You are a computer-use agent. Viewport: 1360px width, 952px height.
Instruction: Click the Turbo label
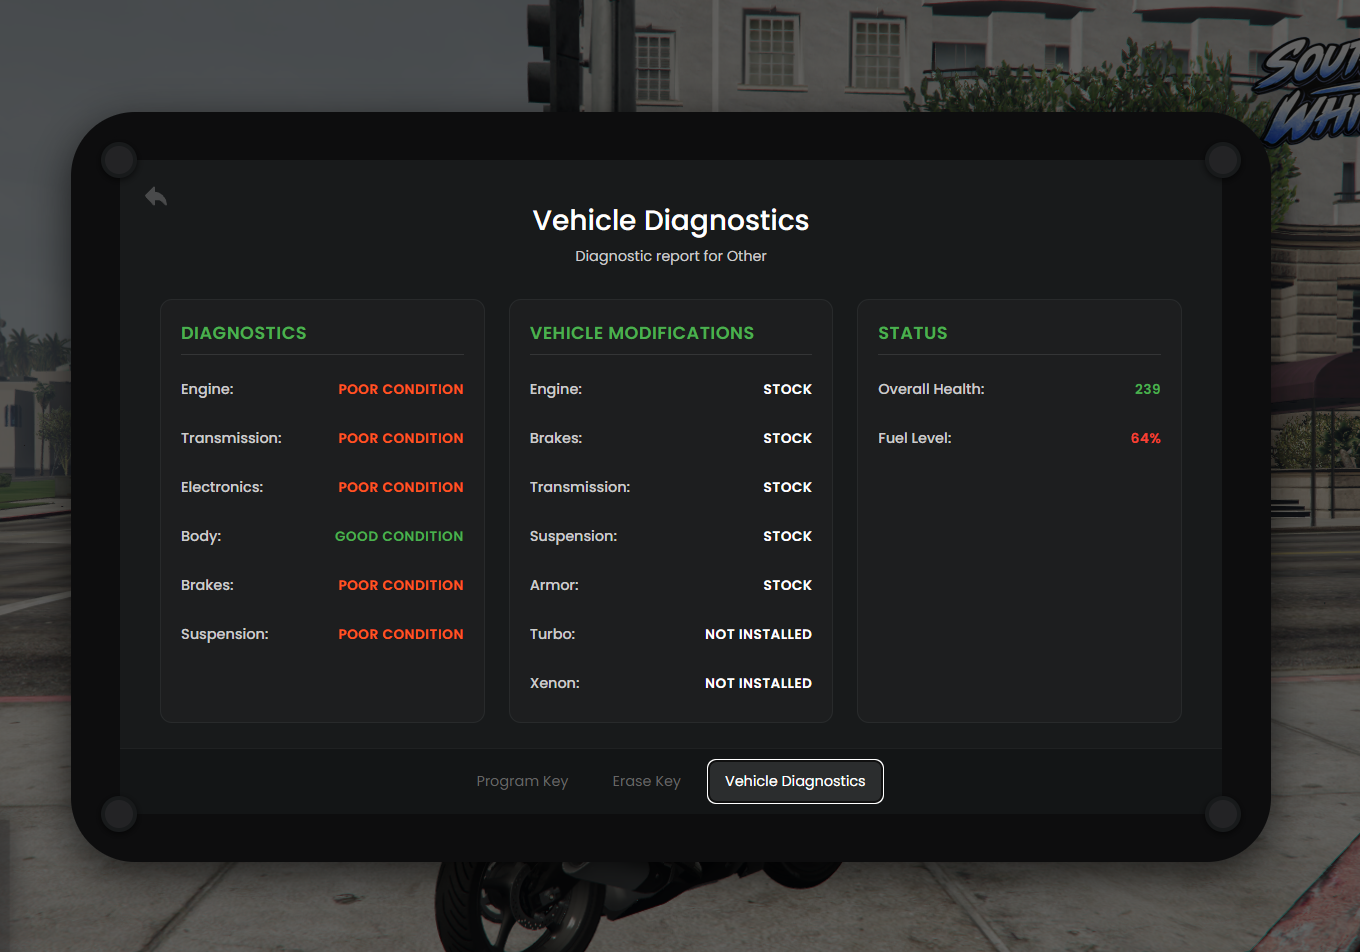coord(552,634)
